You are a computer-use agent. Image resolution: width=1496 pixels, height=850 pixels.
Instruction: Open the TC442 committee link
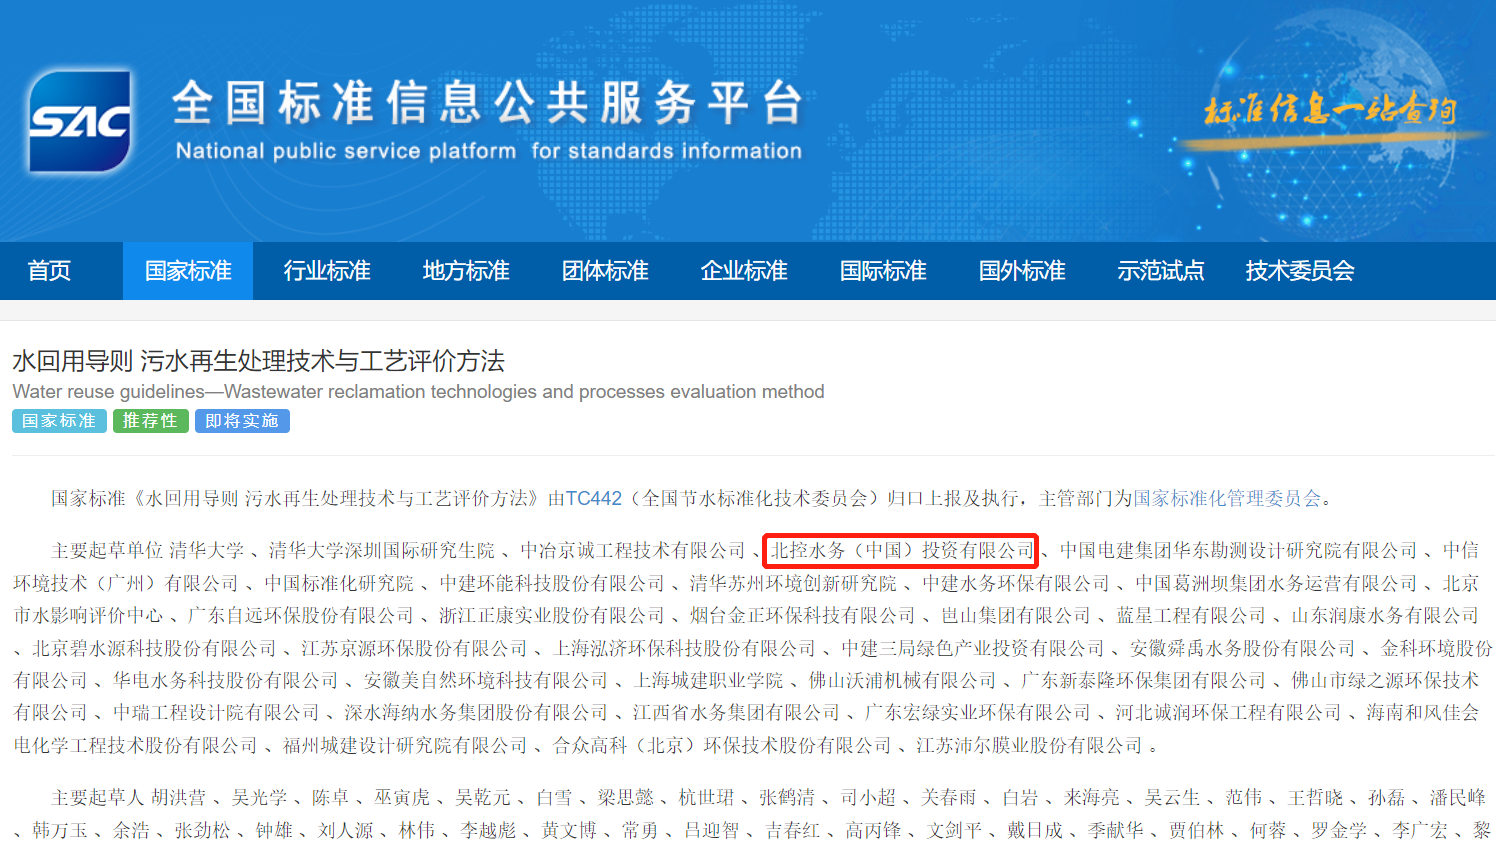click(x=593, y=498)
